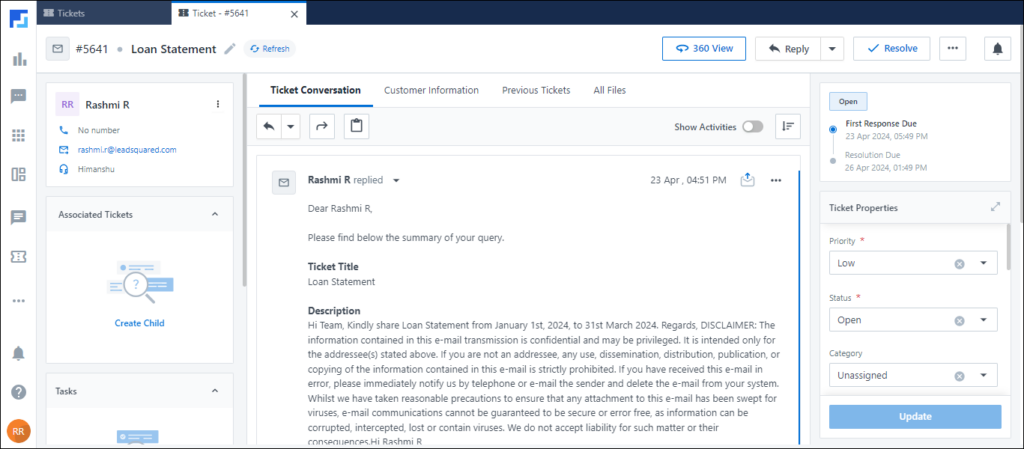1024x449 pixels.
Task: Open Rashmi R contact options menu
Action: (x=217, y=104)
